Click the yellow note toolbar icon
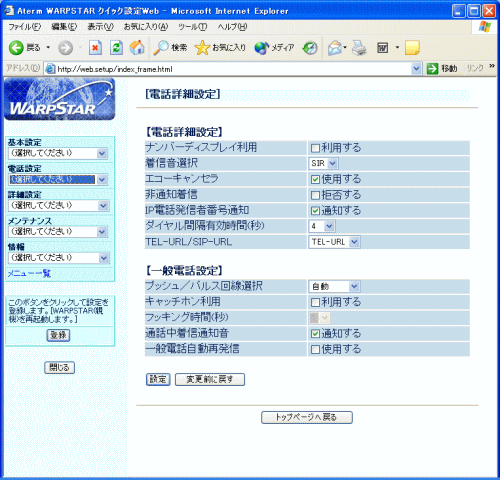 pyautogui.click(x=412, y=48)
